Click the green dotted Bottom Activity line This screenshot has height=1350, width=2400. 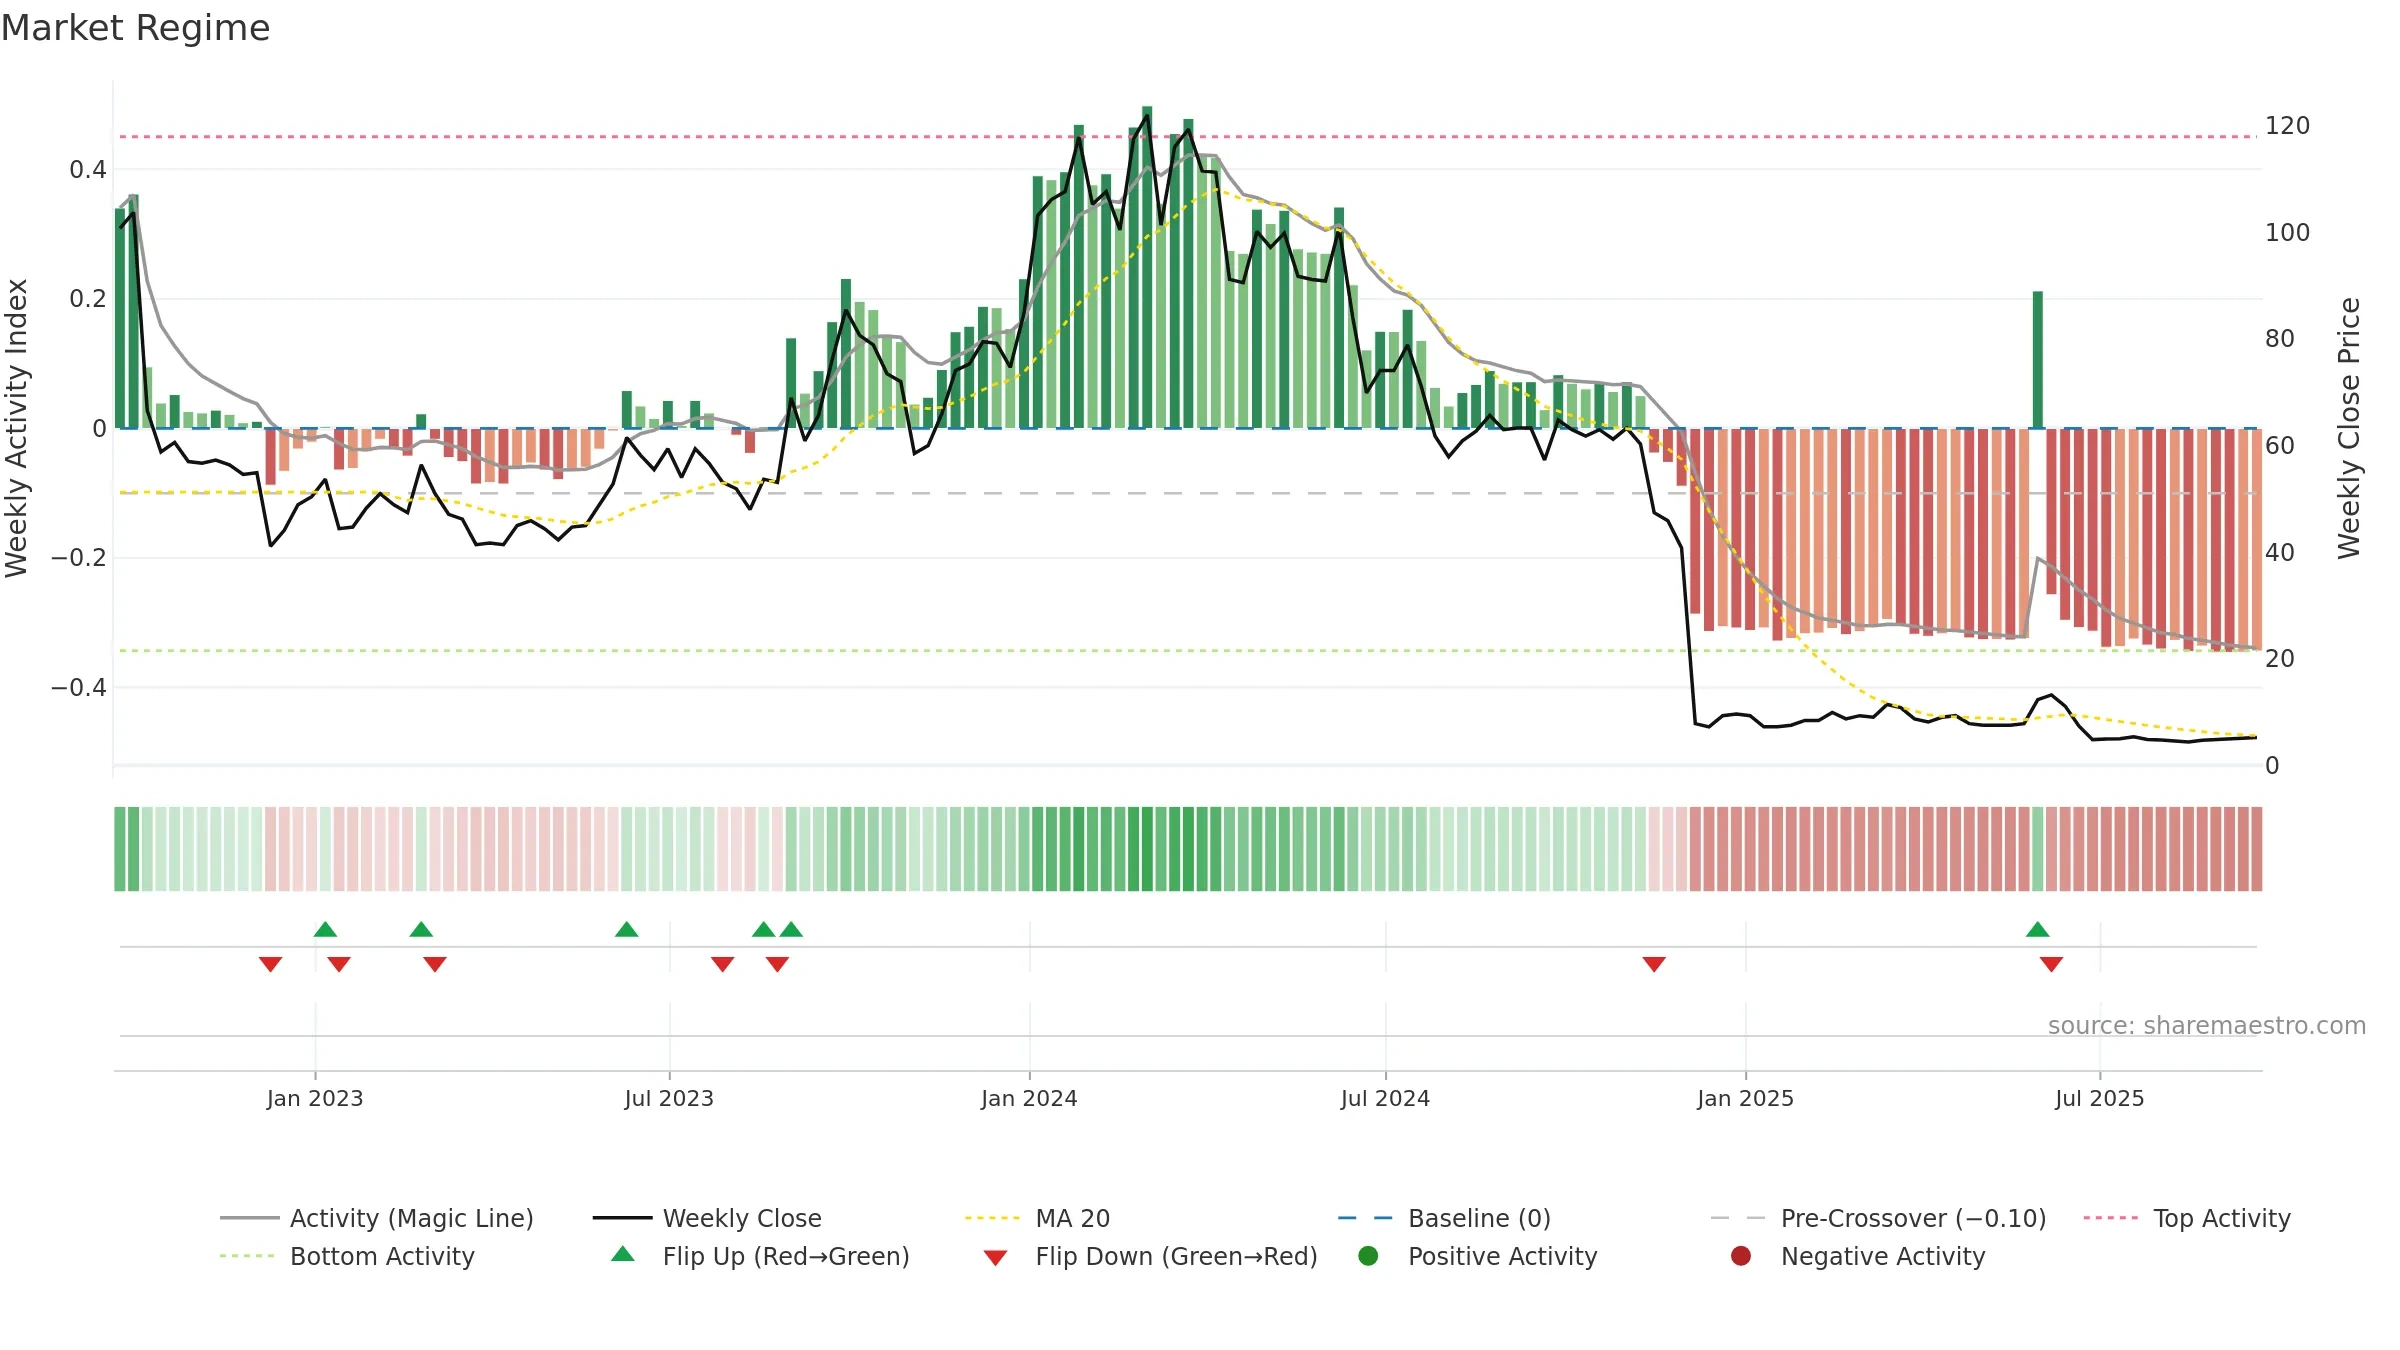tap(1188, 651)
